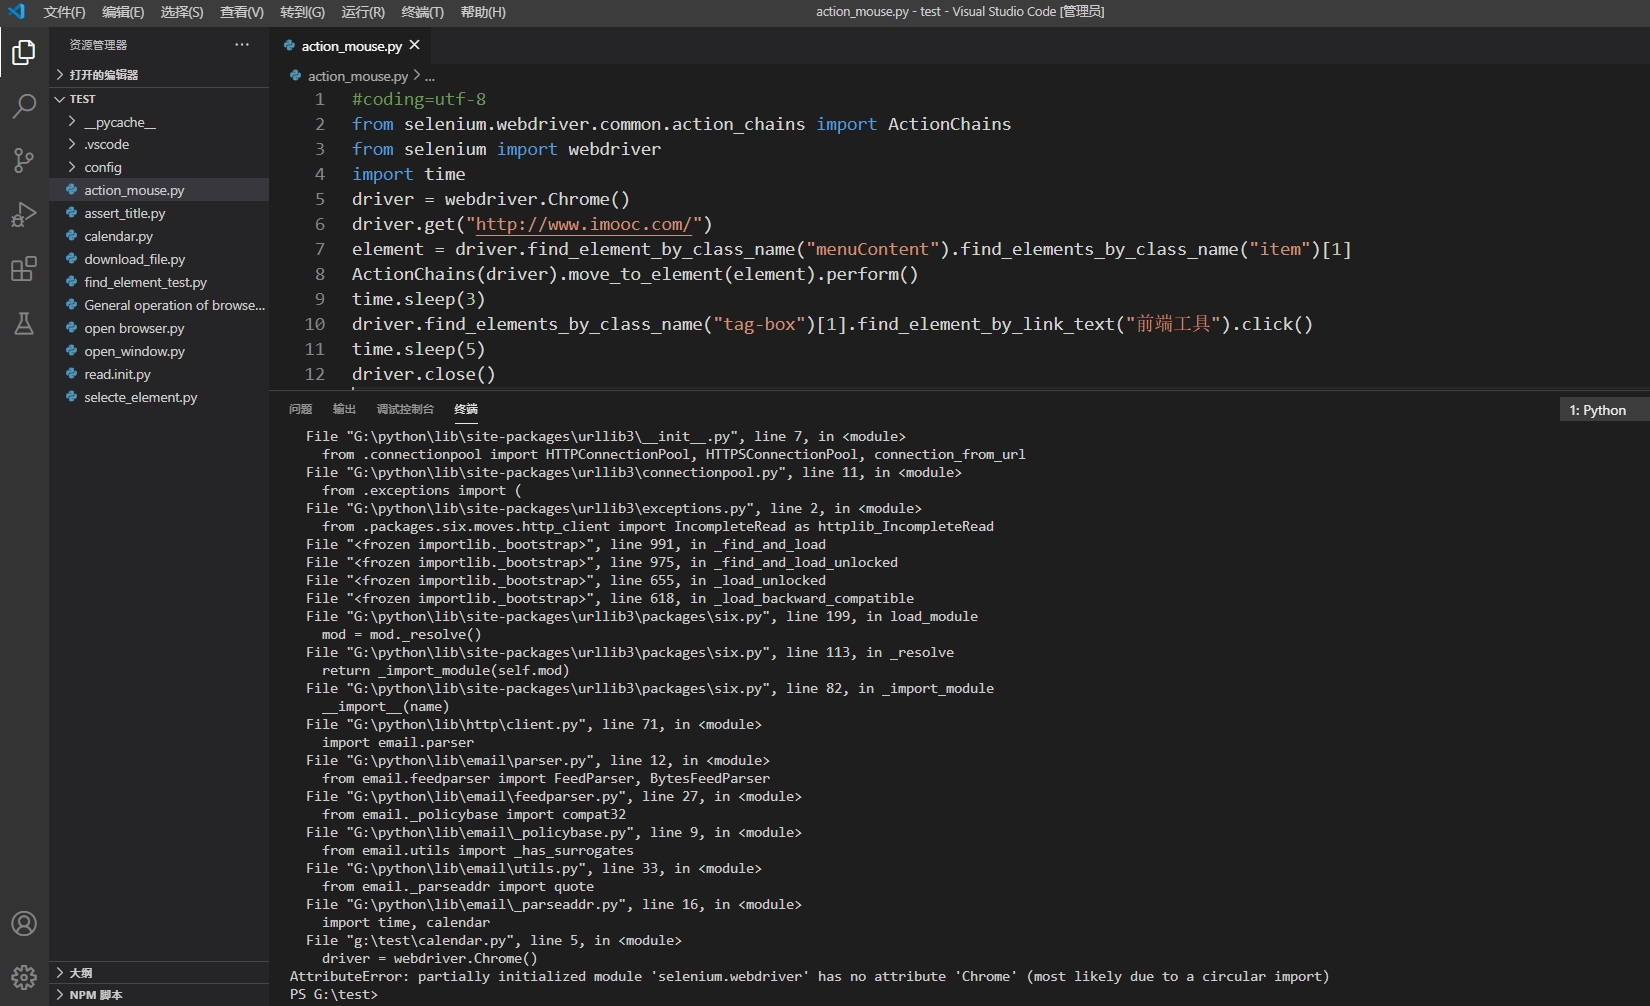
Task: Open the 编辑(E) menu
Action: [123, 12]
